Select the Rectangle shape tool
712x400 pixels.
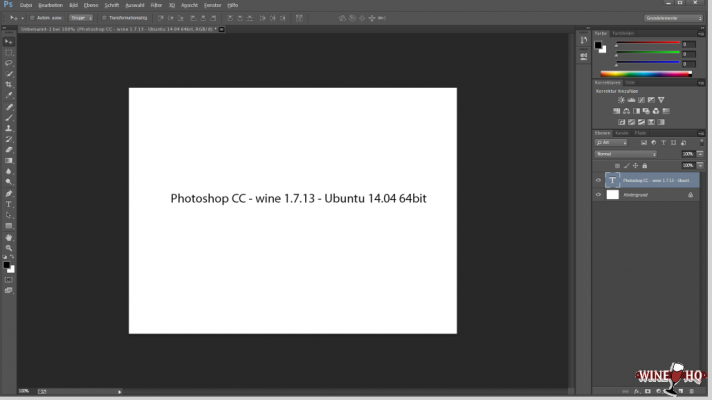[9, 226]
